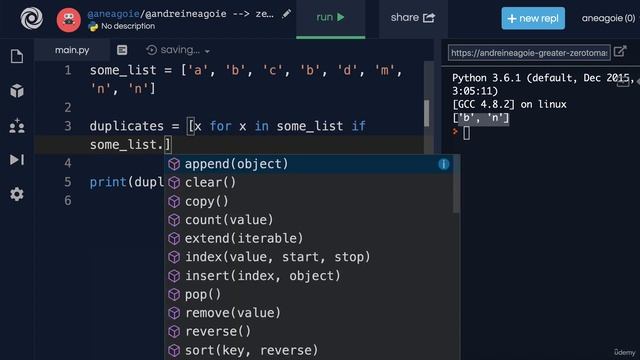This screenshot has height=360, width=640.
Task: Select reverse() suggestion
Action: point(309,331)
